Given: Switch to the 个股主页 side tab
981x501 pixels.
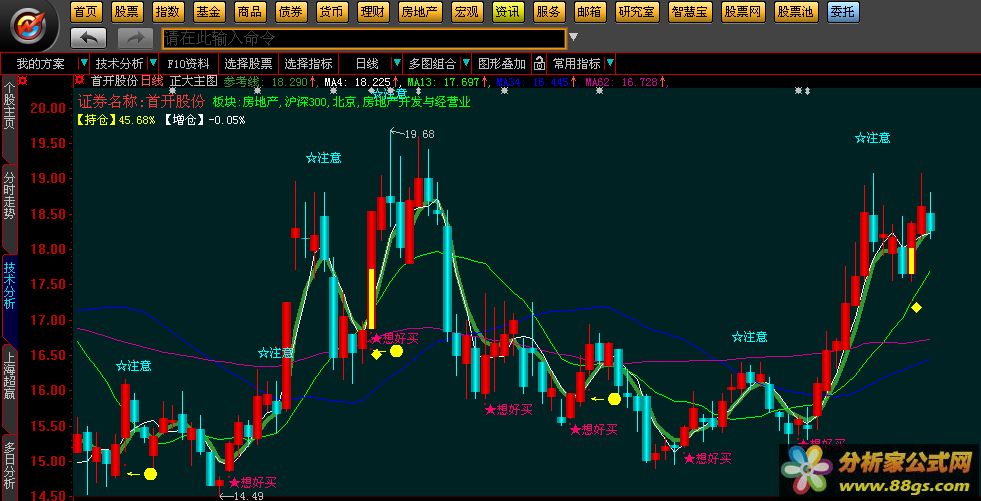Looking at the screenshot, I should coord(9,118).
